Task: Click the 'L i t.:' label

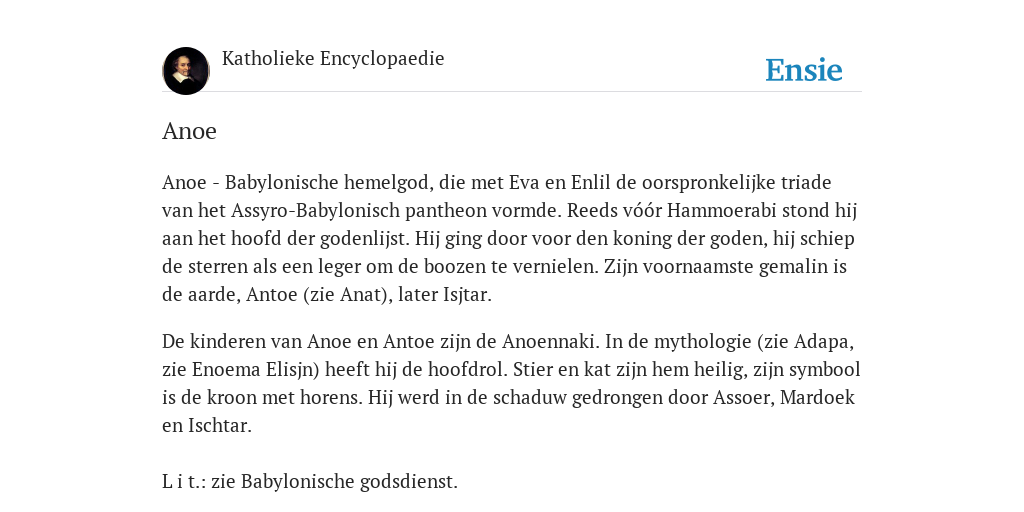Action: coord(184,482)
